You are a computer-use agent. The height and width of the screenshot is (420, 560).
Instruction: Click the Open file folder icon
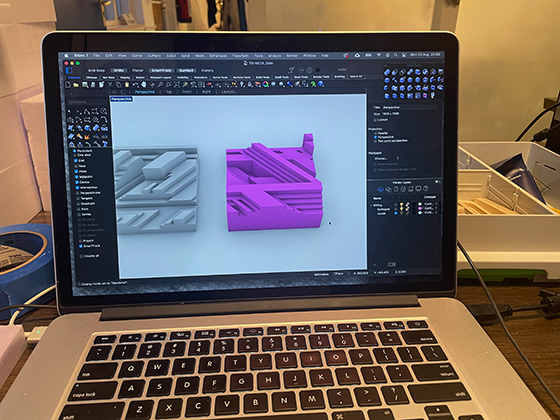(76, 85)
